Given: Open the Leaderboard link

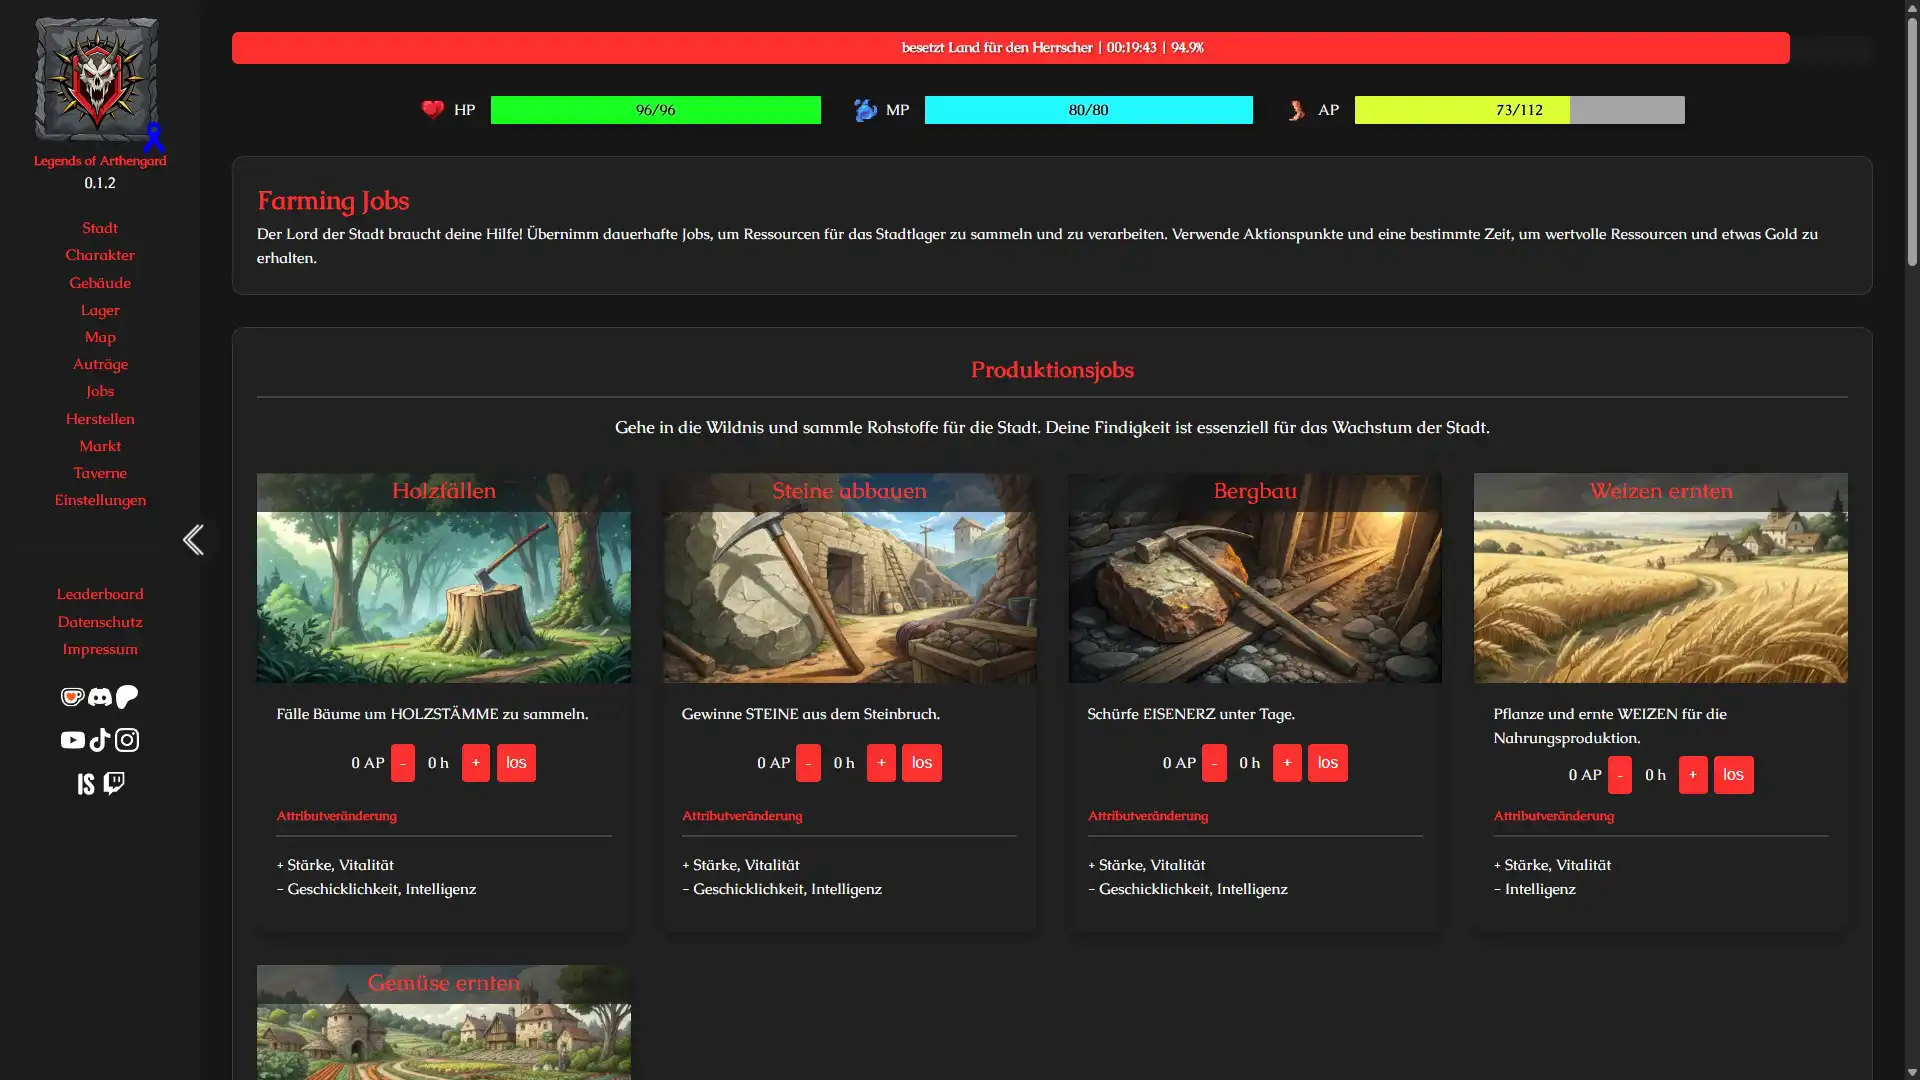Looking at the screenshot, I should coord(100,593).
